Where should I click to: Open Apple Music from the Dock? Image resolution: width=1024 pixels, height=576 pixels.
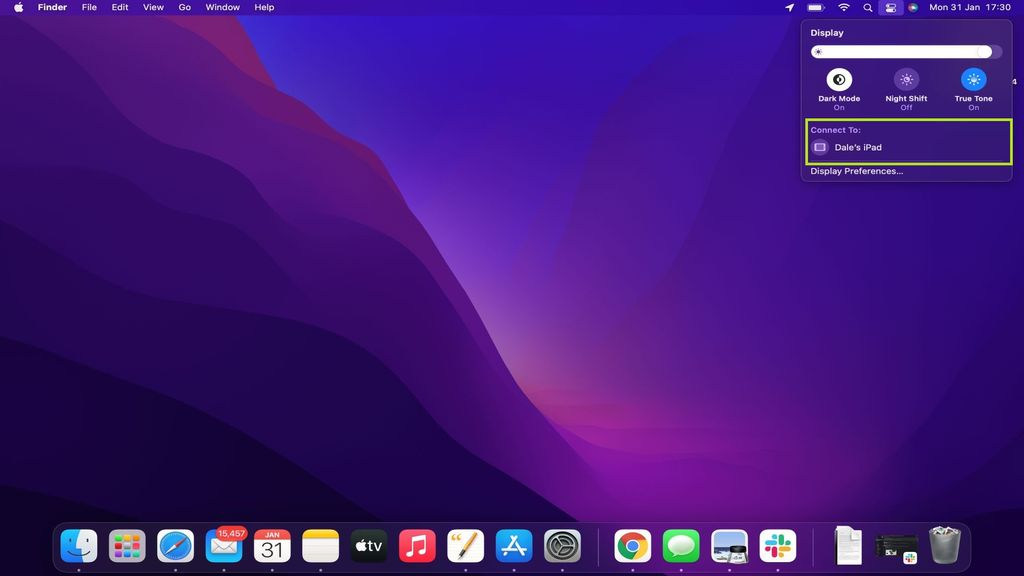point(417,546)
